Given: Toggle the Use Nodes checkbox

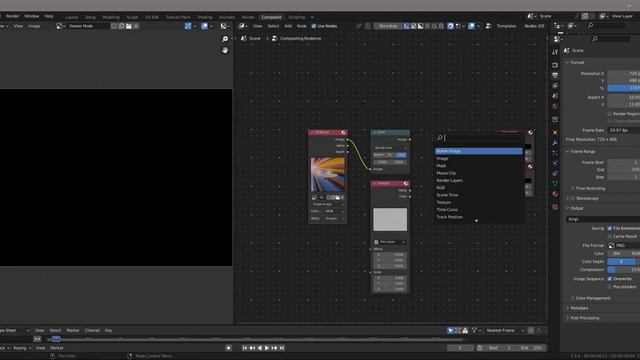Looking at the screenshot, I should [314, 26].
